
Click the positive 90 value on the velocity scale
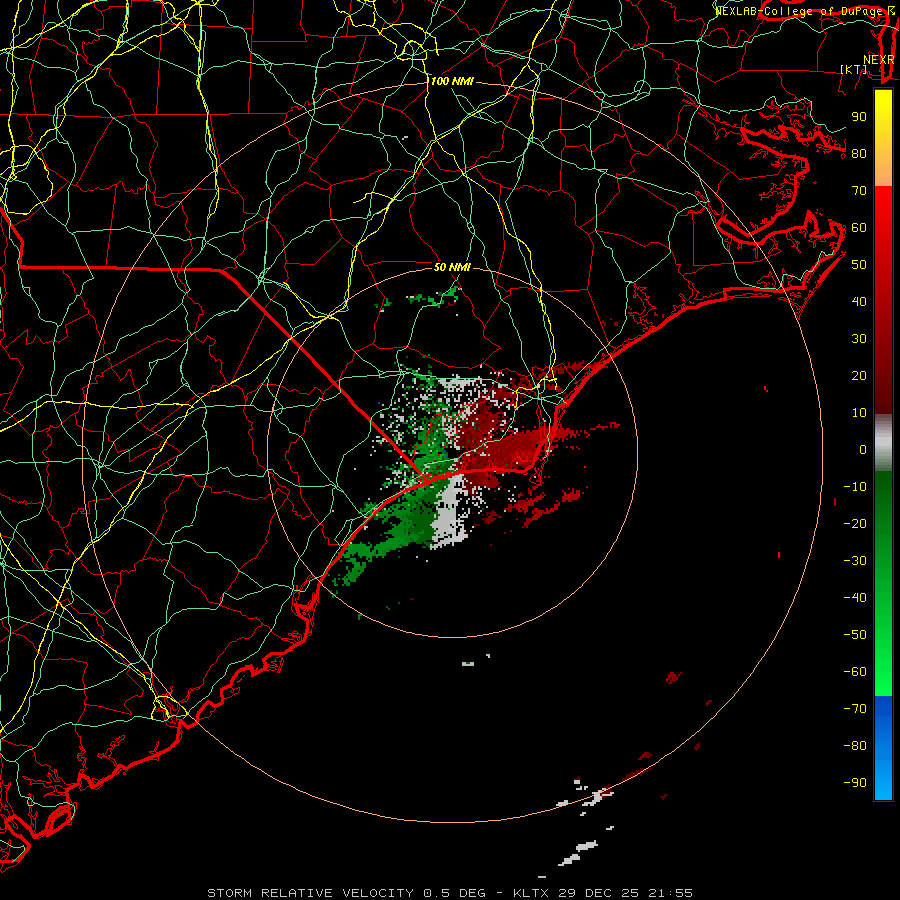(x=859, y=117)
